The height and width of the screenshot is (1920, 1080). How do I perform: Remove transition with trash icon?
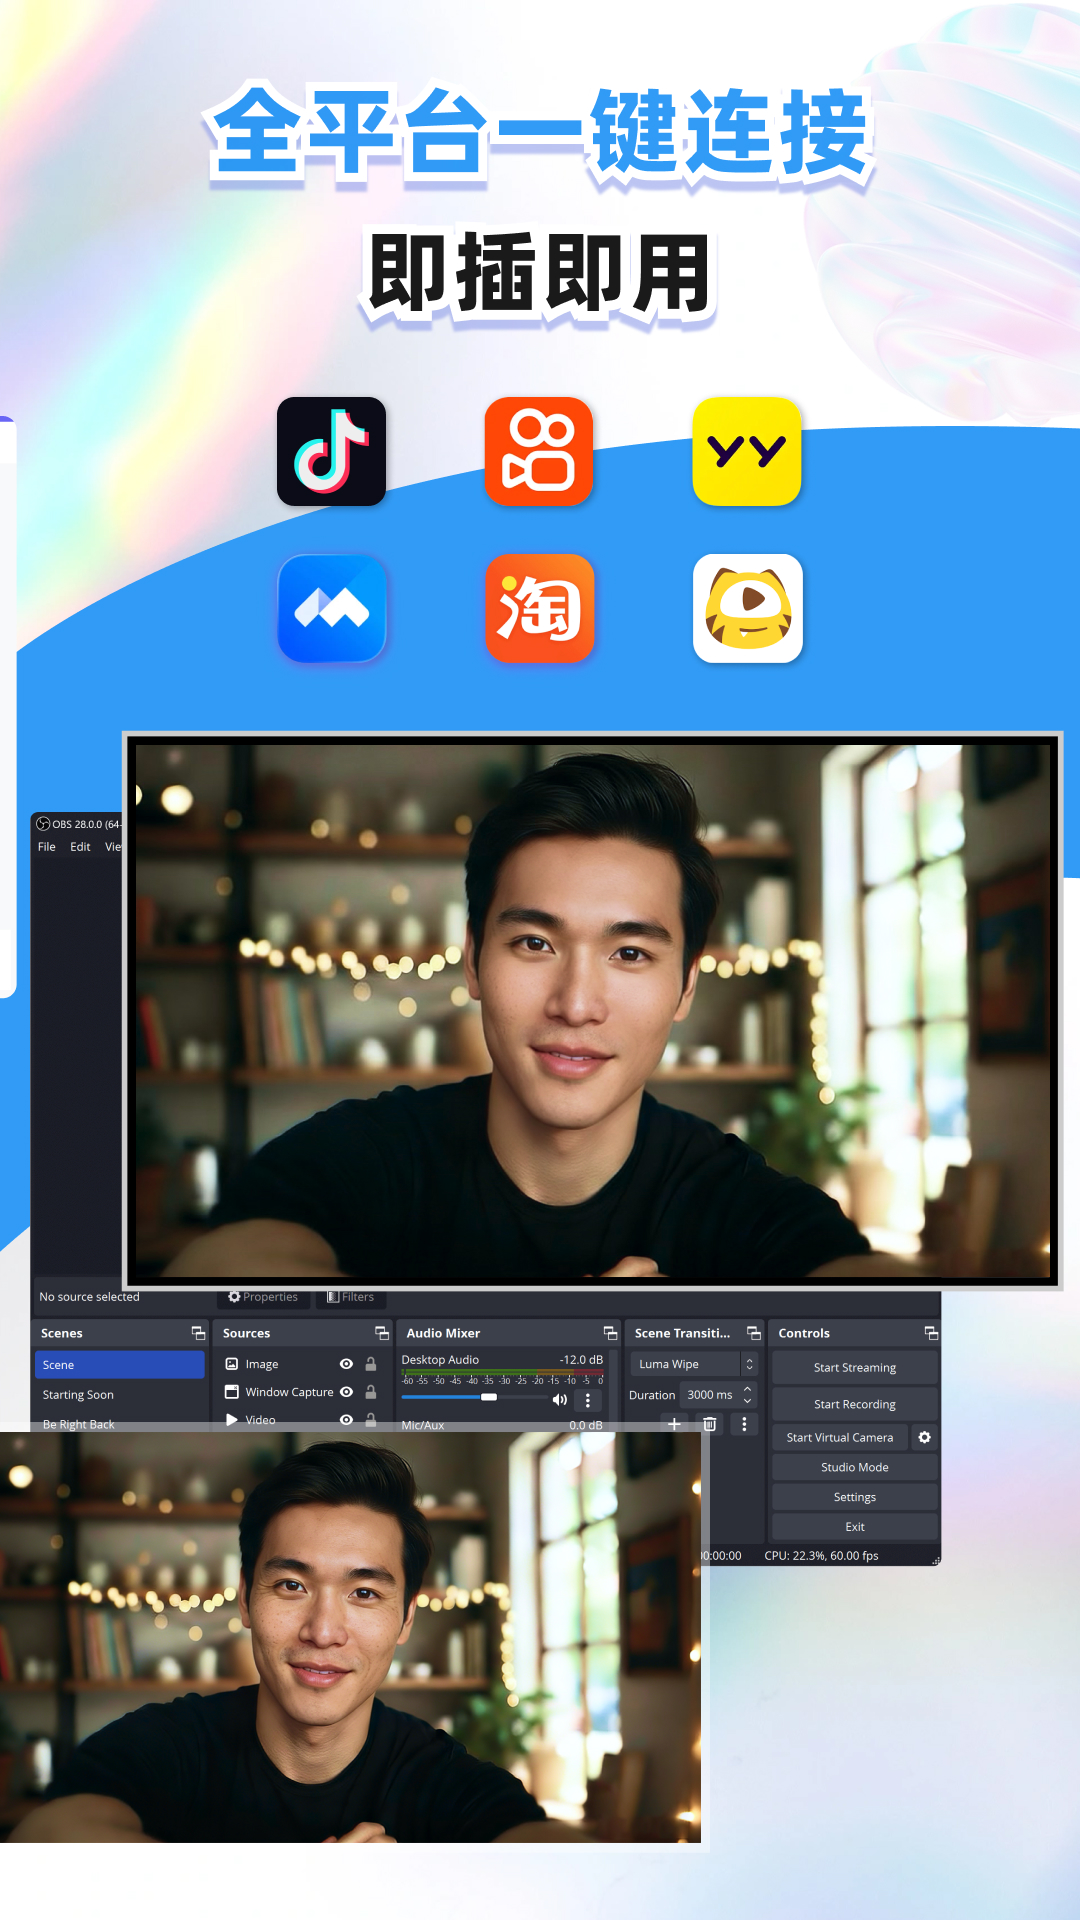pos(710,1424)
